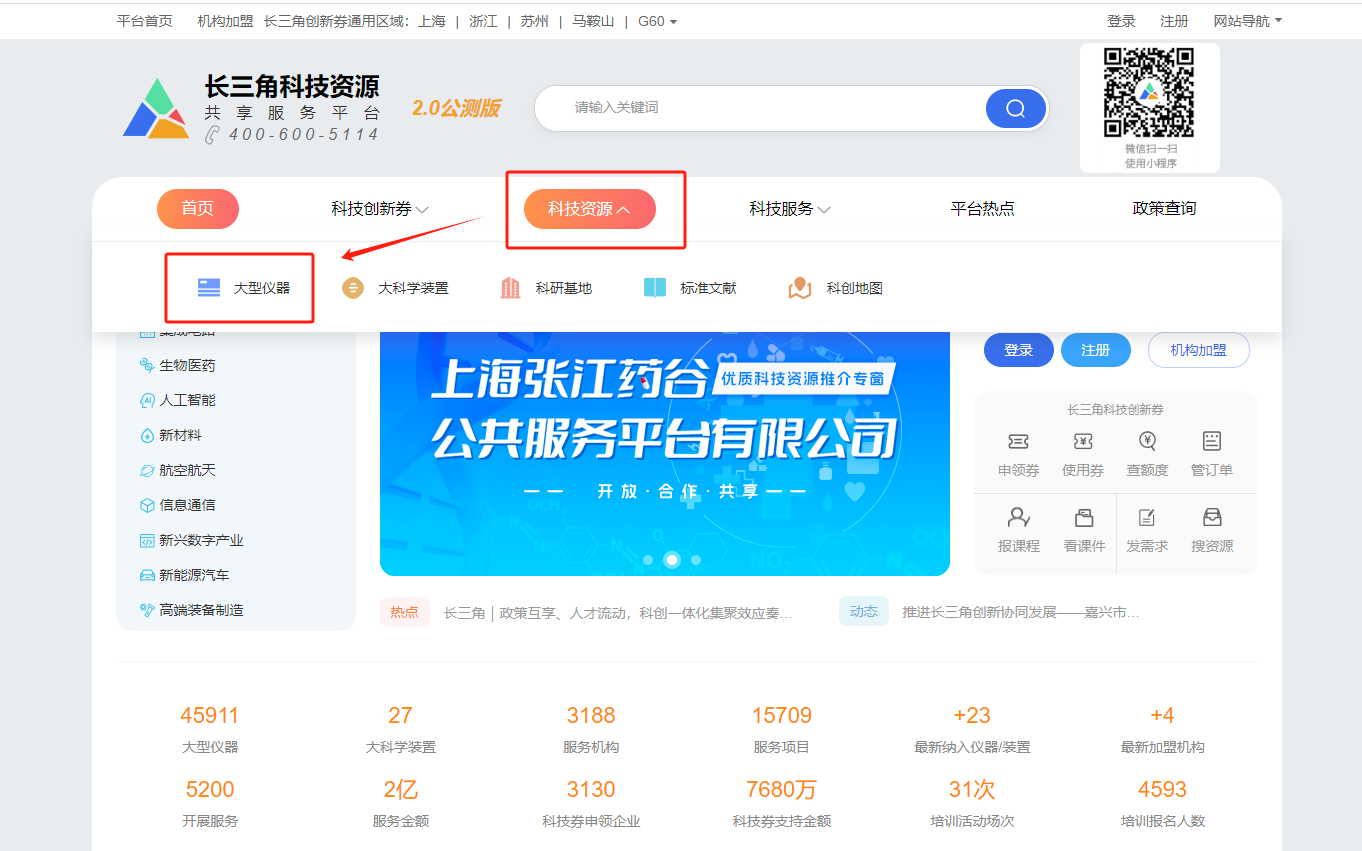Select 信息通信 category icon
The height and width of the screenshot is (851, 1362).
(147, 505)
